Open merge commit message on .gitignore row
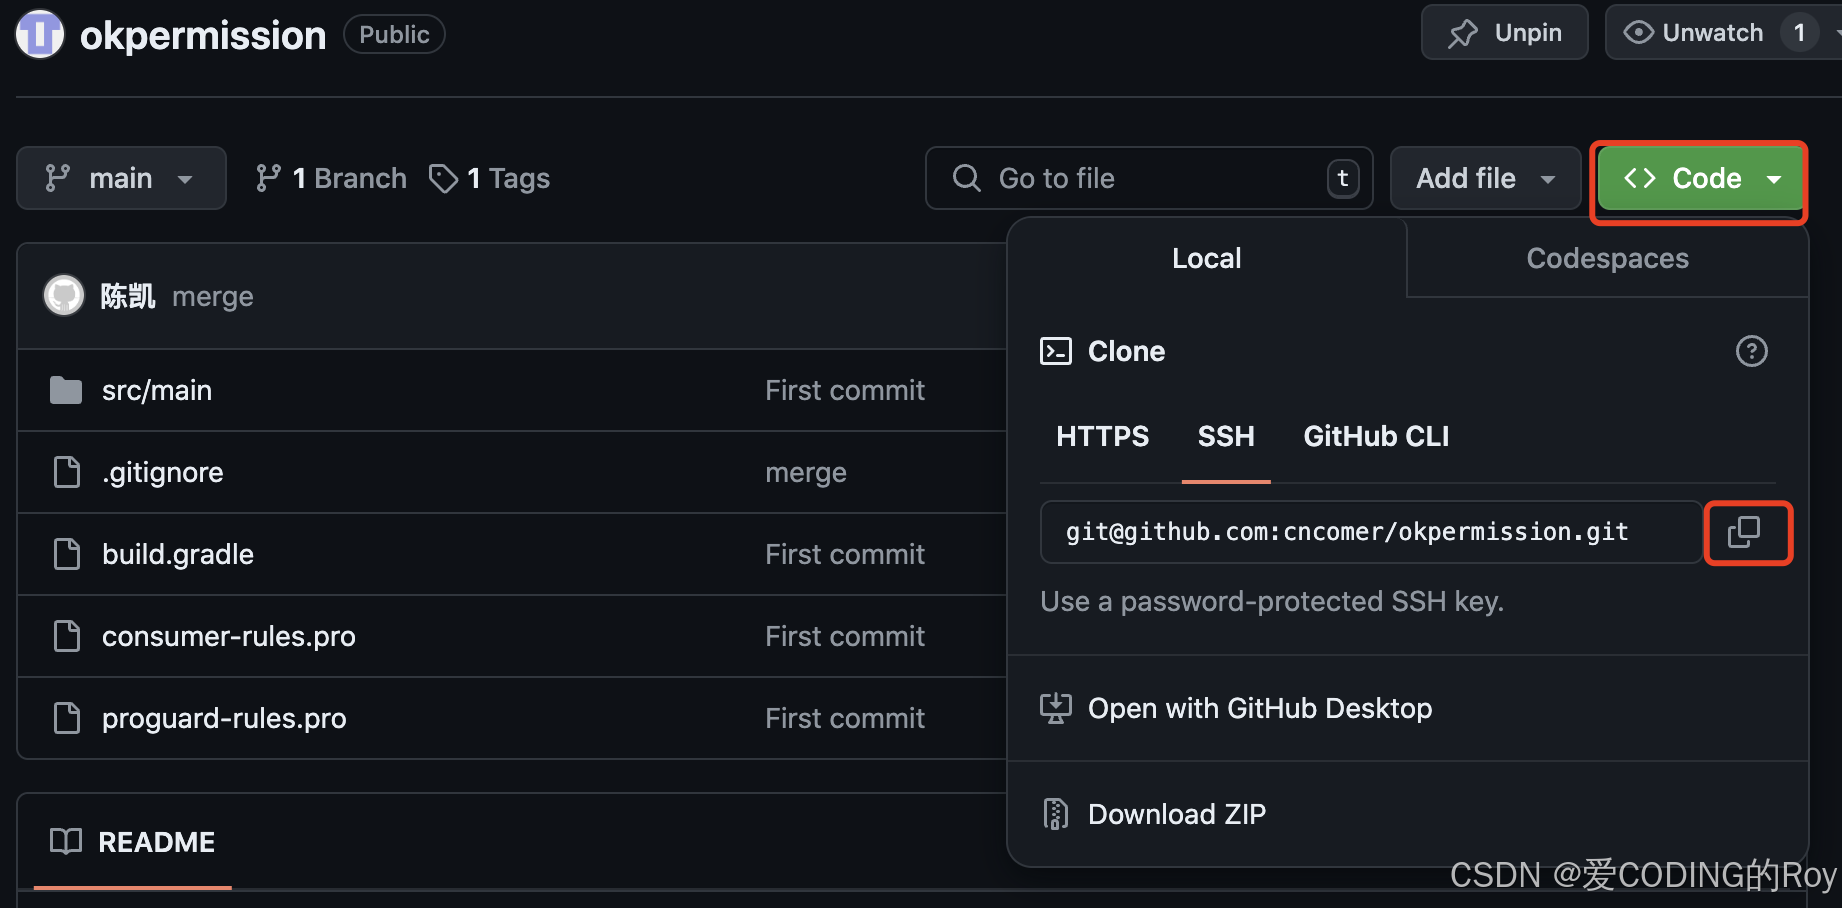Viewport: 1842px width, 908px height. (x=806, y=473)
